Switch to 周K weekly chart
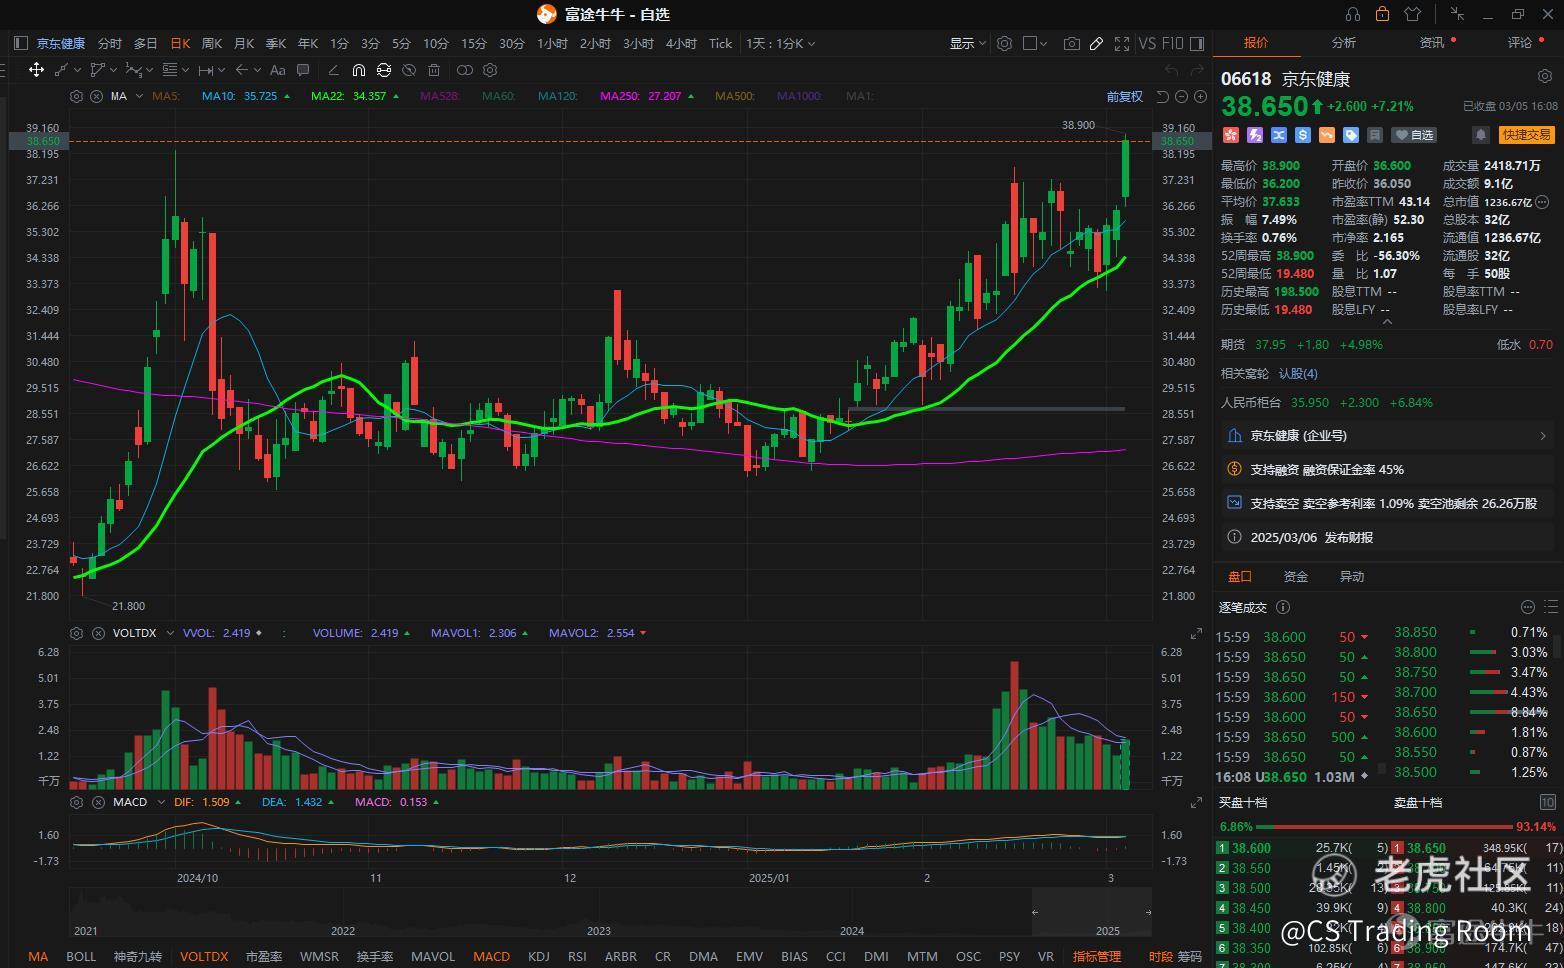The width and height of the screenshot is (1564, 968). tap(212, 44)
